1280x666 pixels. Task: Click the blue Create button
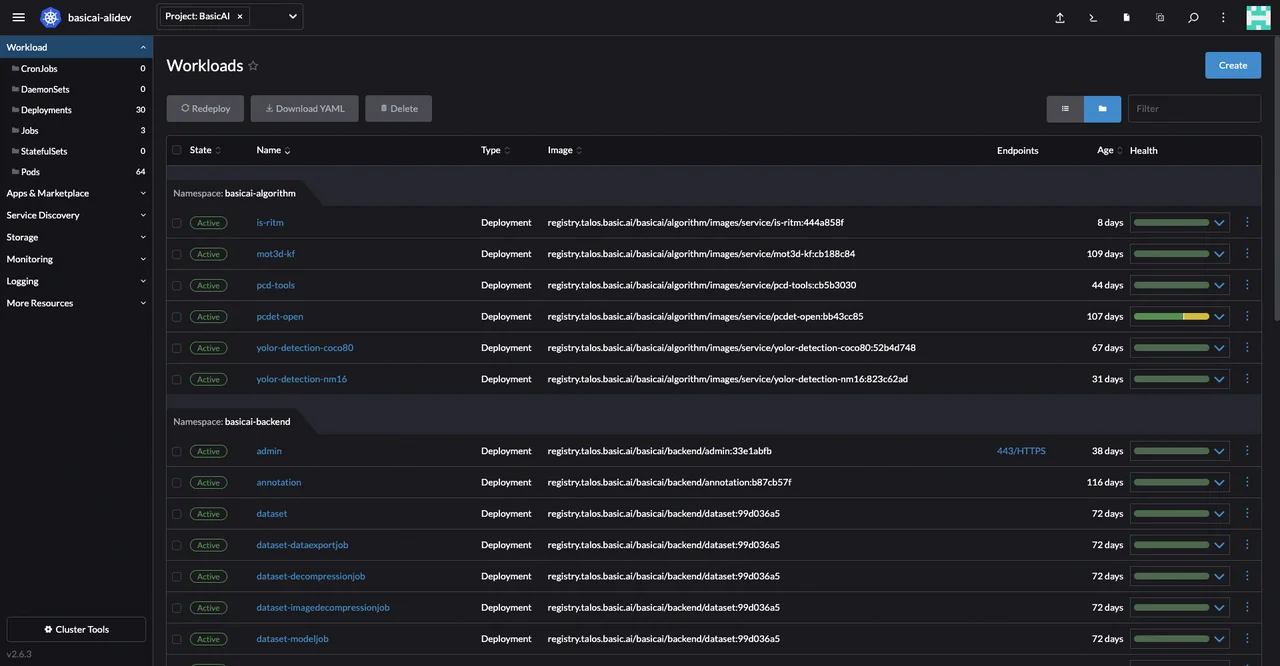coord(1232,65)
